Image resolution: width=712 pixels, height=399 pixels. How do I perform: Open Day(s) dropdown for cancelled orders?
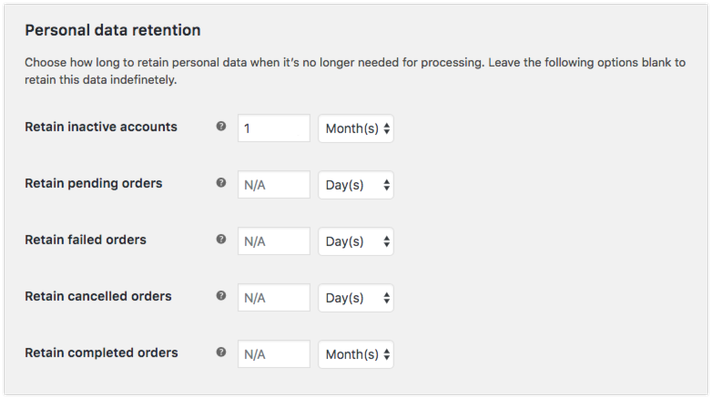tap(356, 298)
